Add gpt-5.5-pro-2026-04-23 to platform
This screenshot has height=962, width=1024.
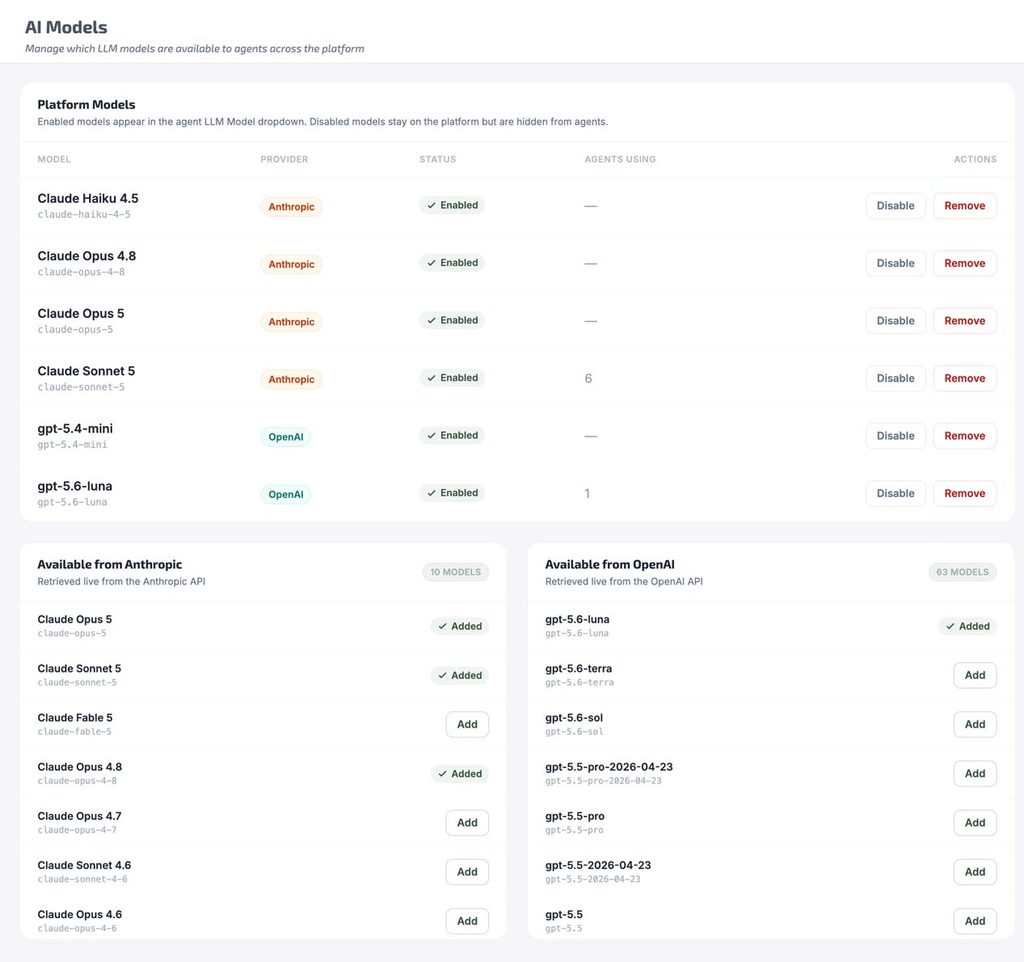click(975, 773)
